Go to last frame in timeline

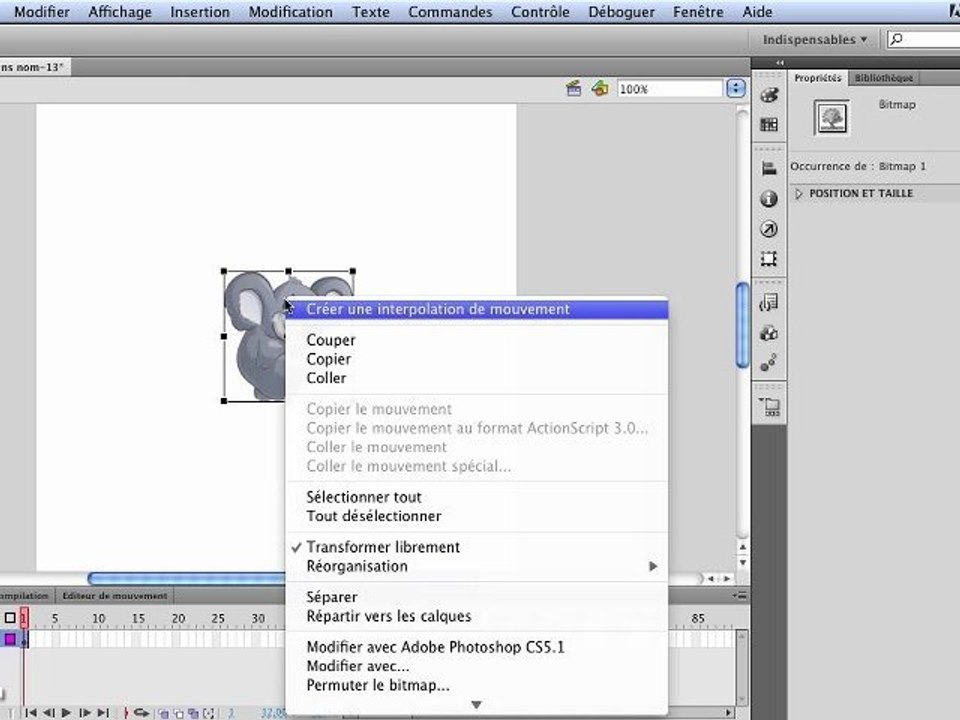(103, 713)
